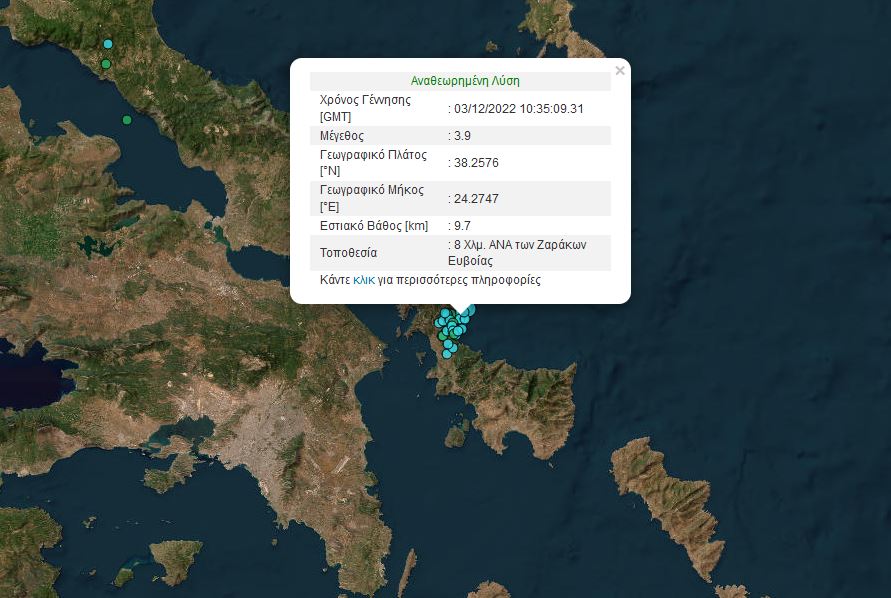Click the Τοποθεσία row label
This screenshot has width=891, height=598.
click(349, 252)
